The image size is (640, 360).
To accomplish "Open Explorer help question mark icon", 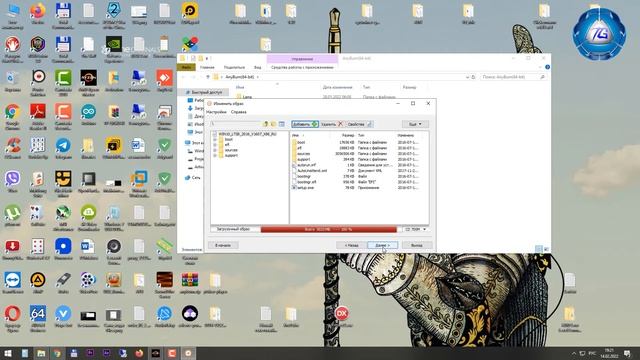I will tap(547, 67).
